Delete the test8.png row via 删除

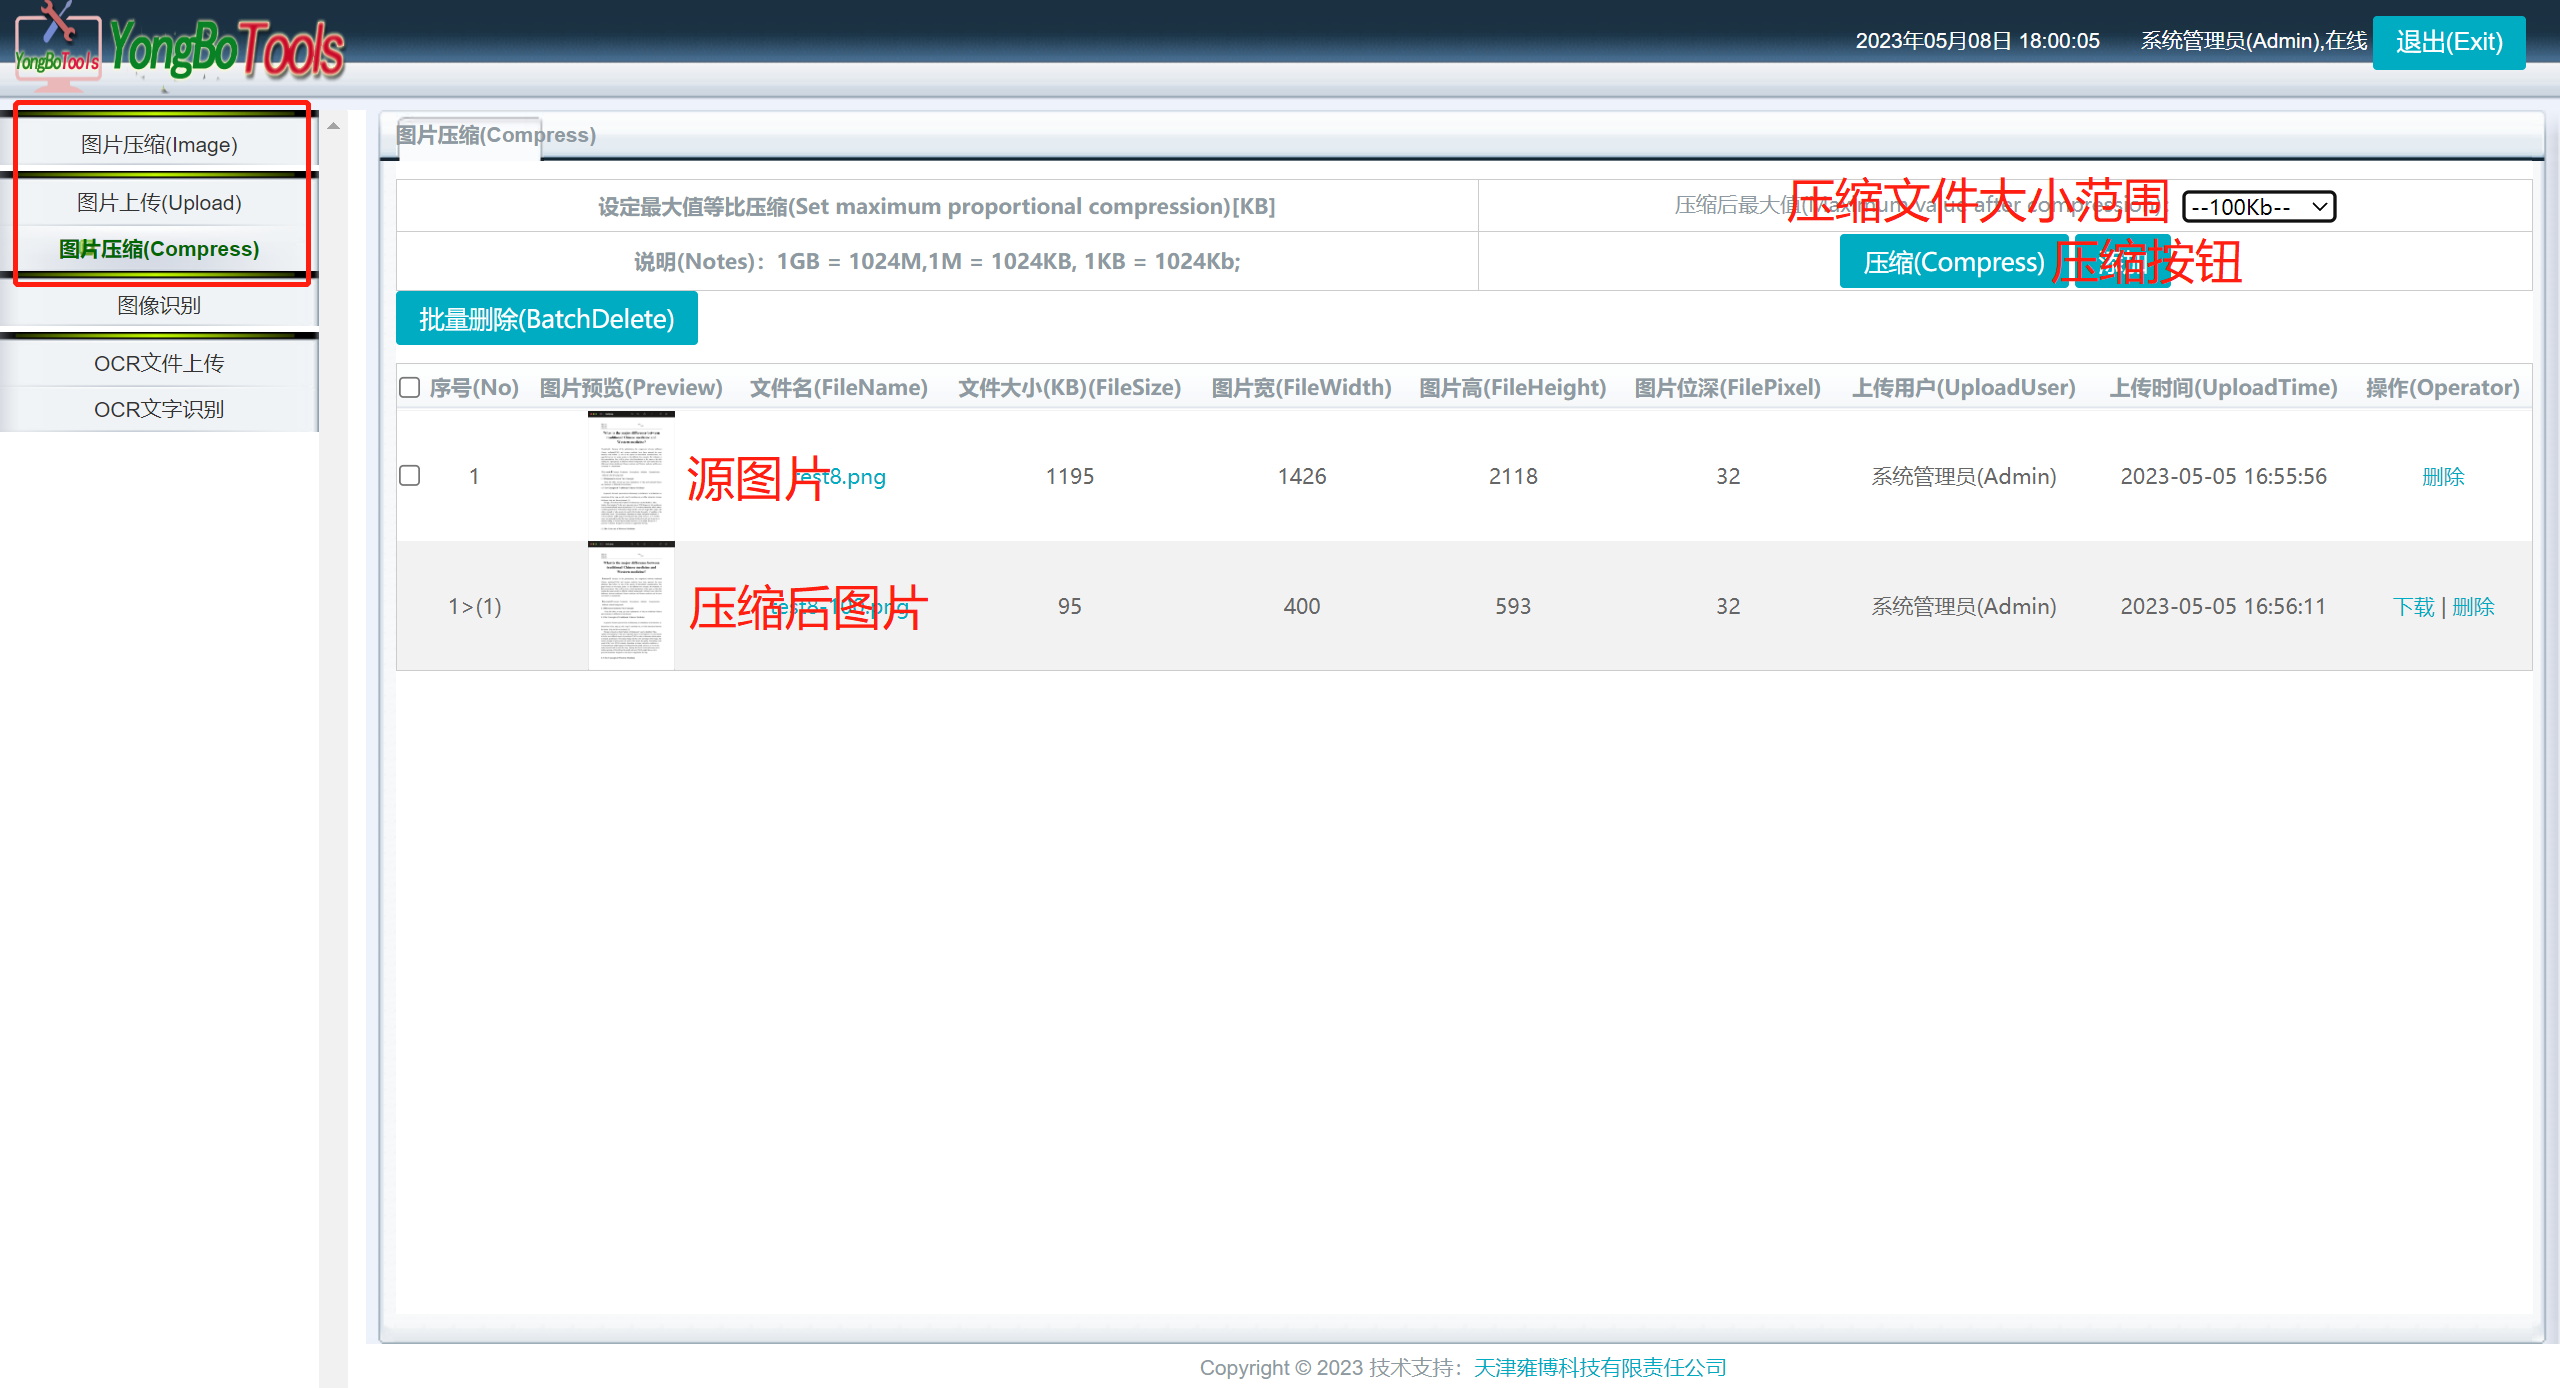pos(2443,477)
